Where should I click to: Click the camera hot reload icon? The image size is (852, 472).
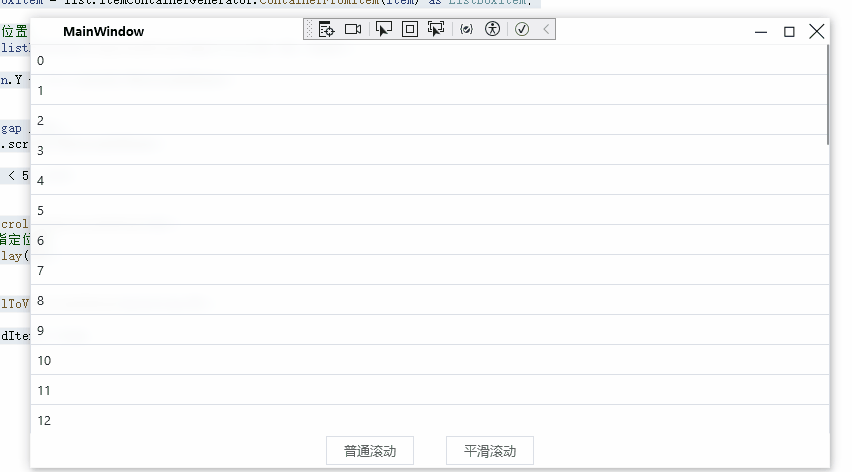point(353,29)
